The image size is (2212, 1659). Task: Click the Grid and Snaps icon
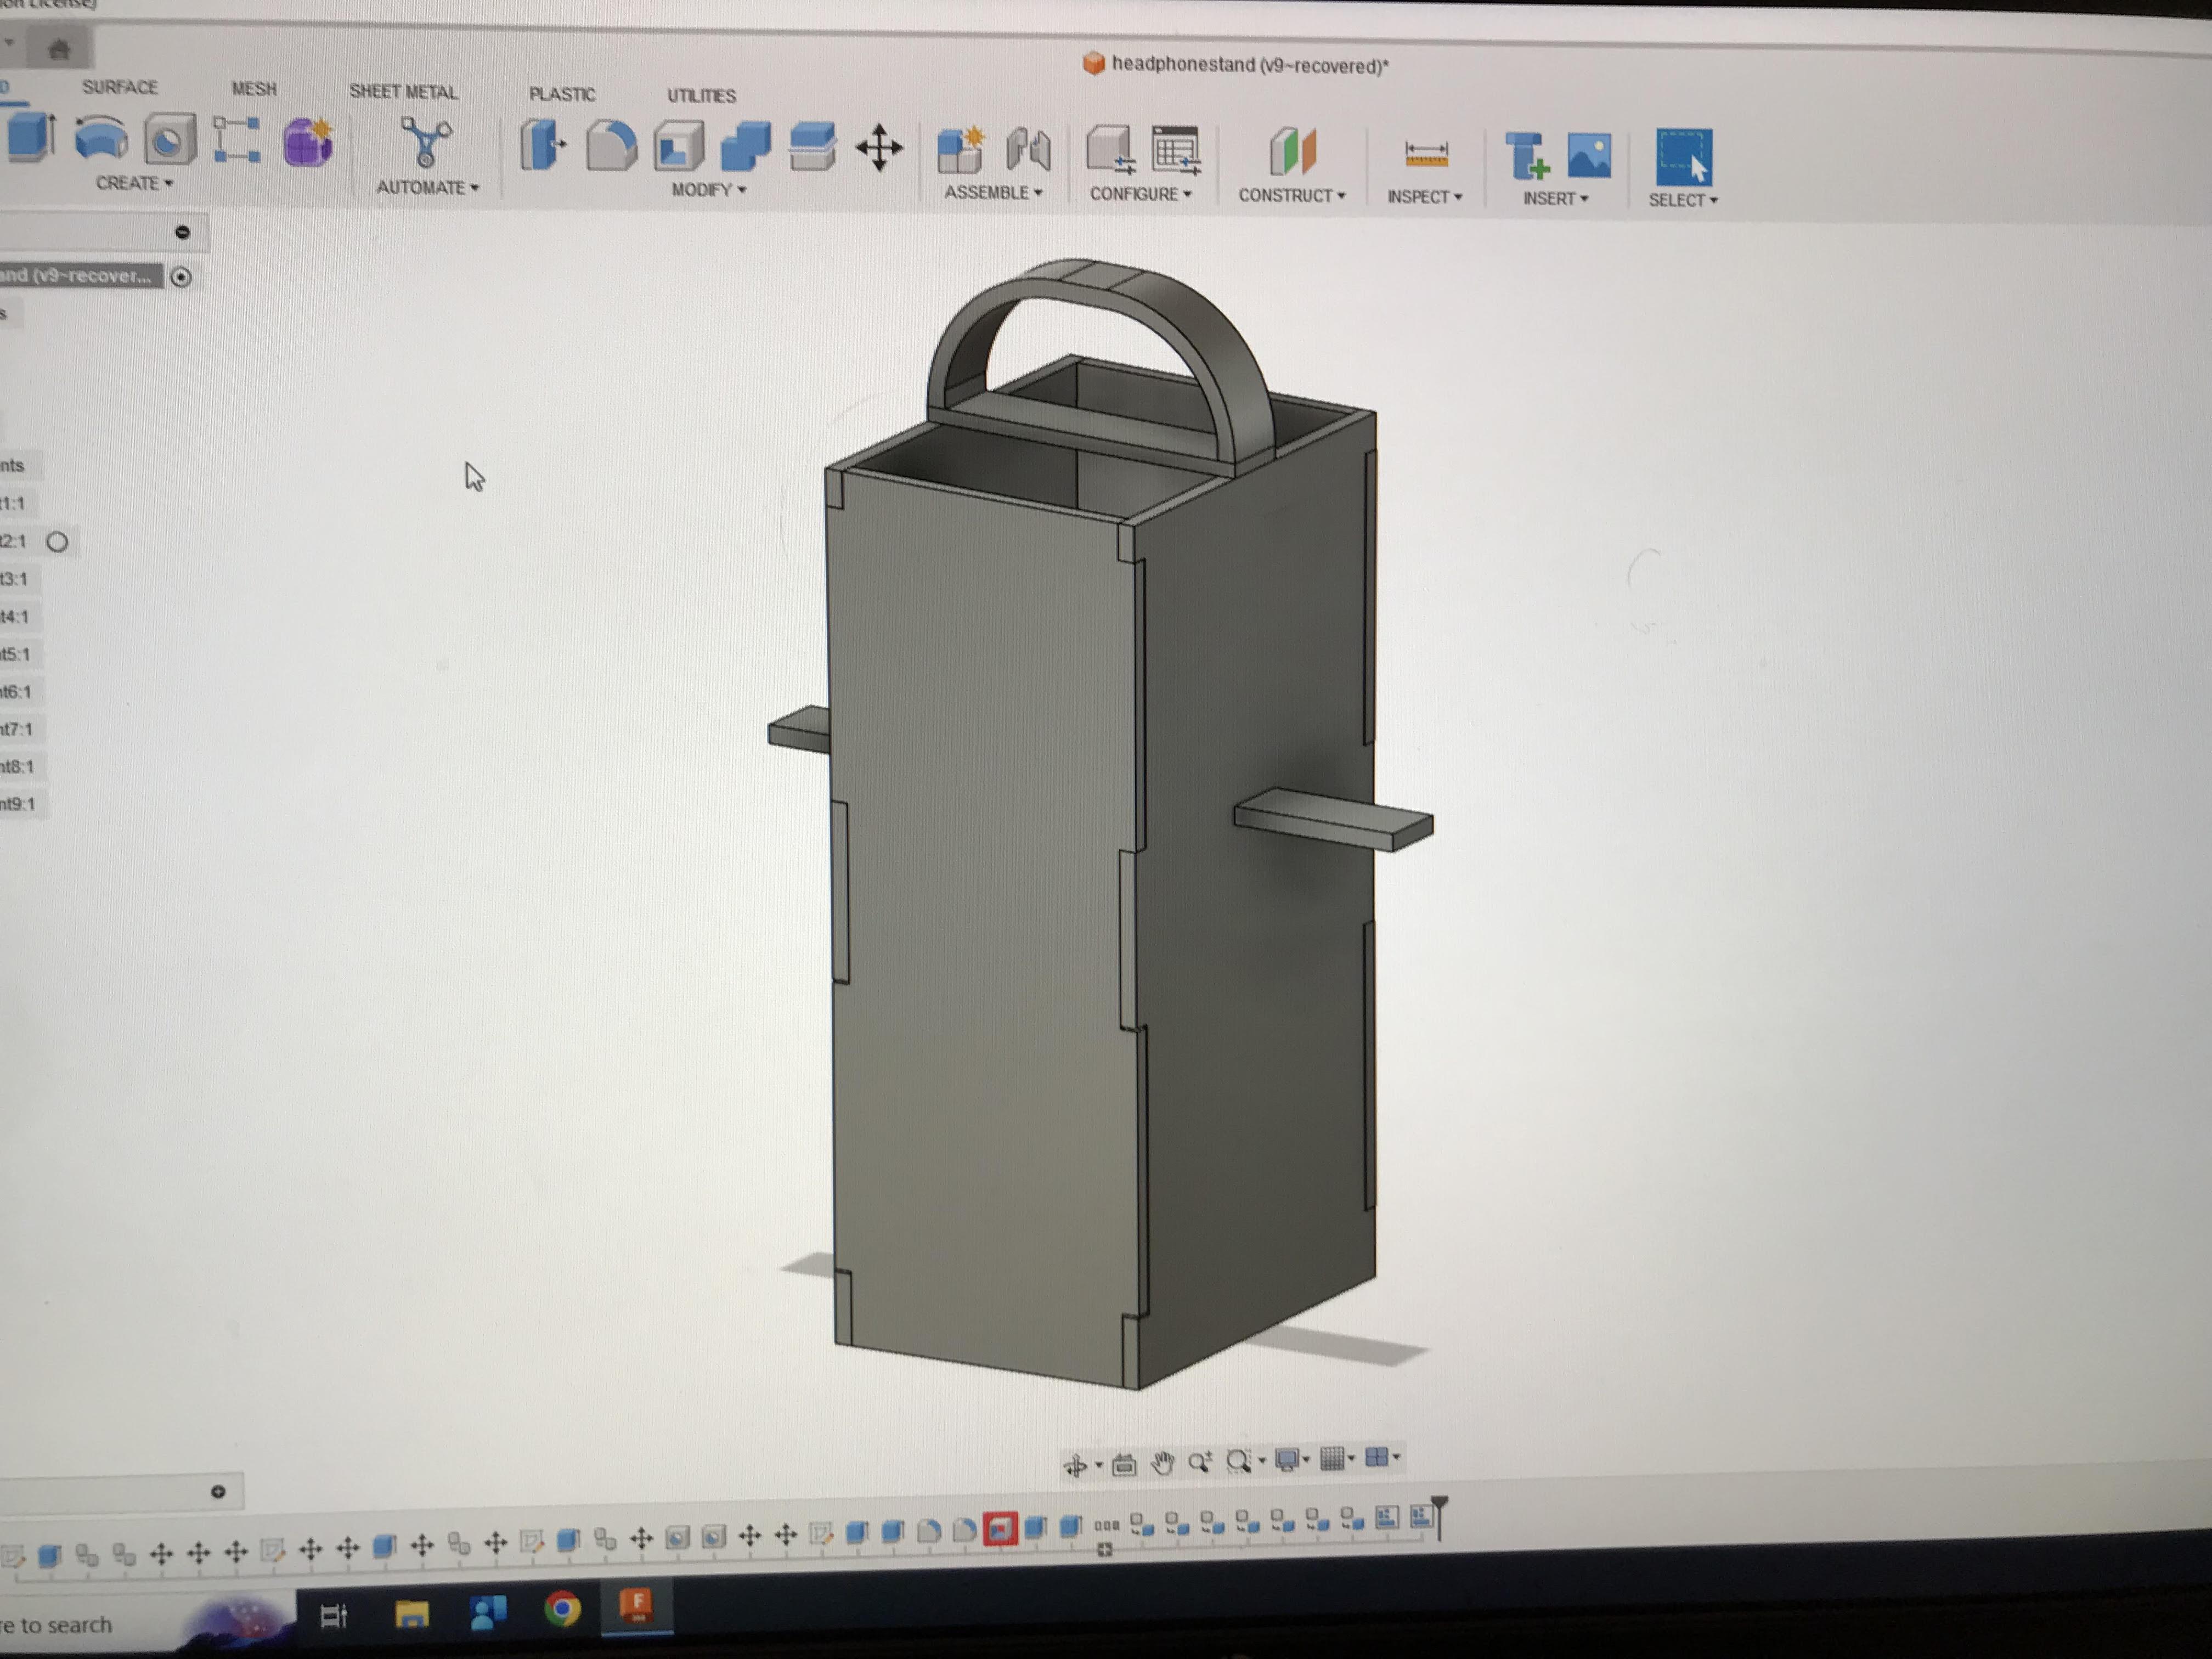tap(1332, 1459)
